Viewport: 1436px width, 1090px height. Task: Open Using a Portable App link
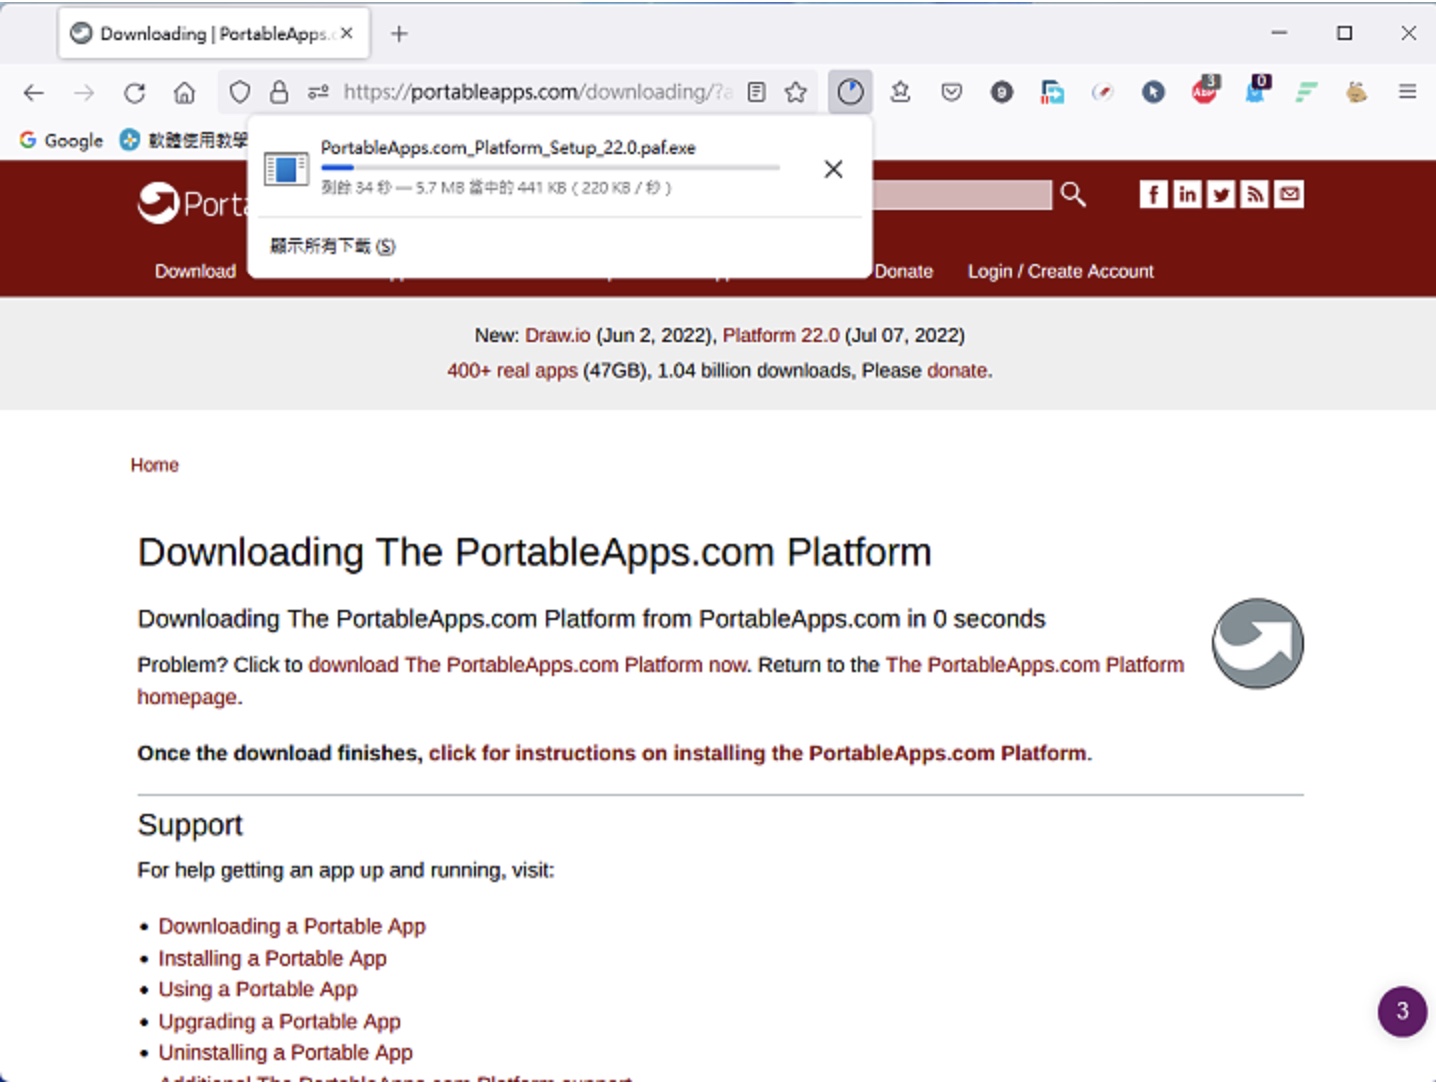click(x=258, y=989)
